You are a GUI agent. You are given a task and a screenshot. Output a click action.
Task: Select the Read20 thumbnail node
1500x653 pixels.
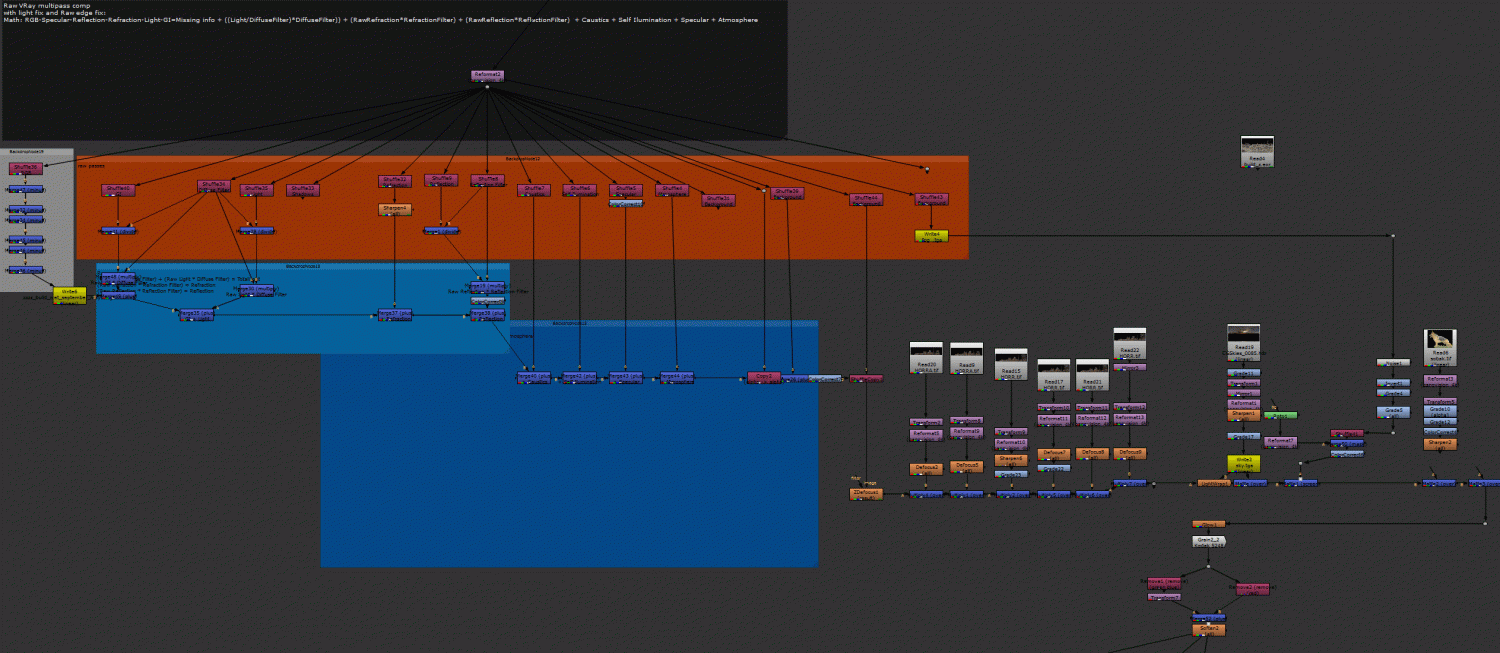pos(926,358)
